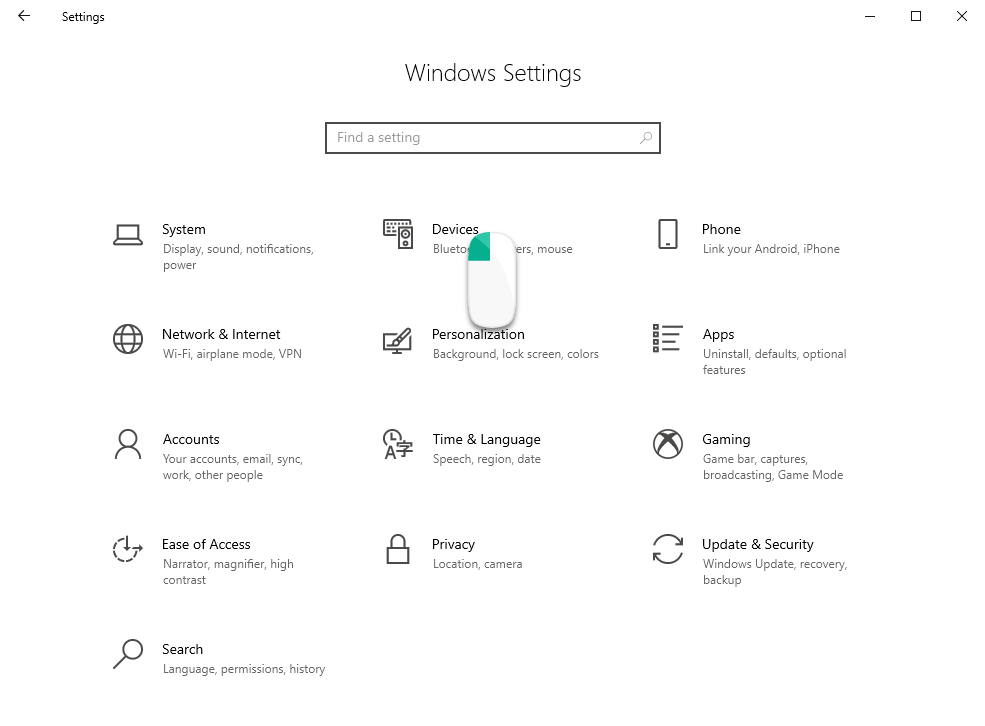Click the Apps list icon

667,338
